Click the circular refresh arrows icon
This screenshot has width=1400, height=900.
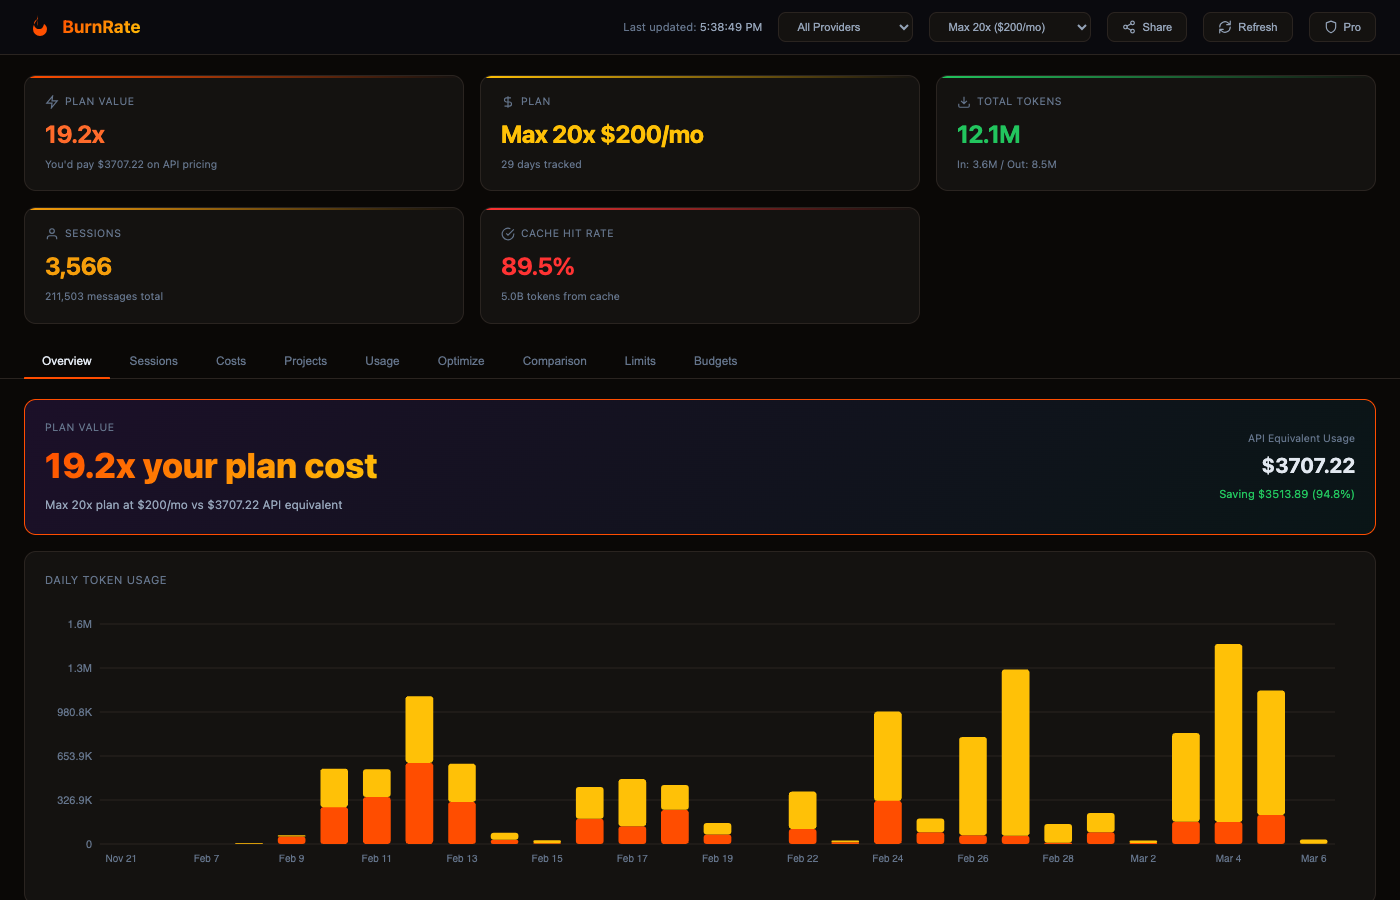tap(1226, 27)
